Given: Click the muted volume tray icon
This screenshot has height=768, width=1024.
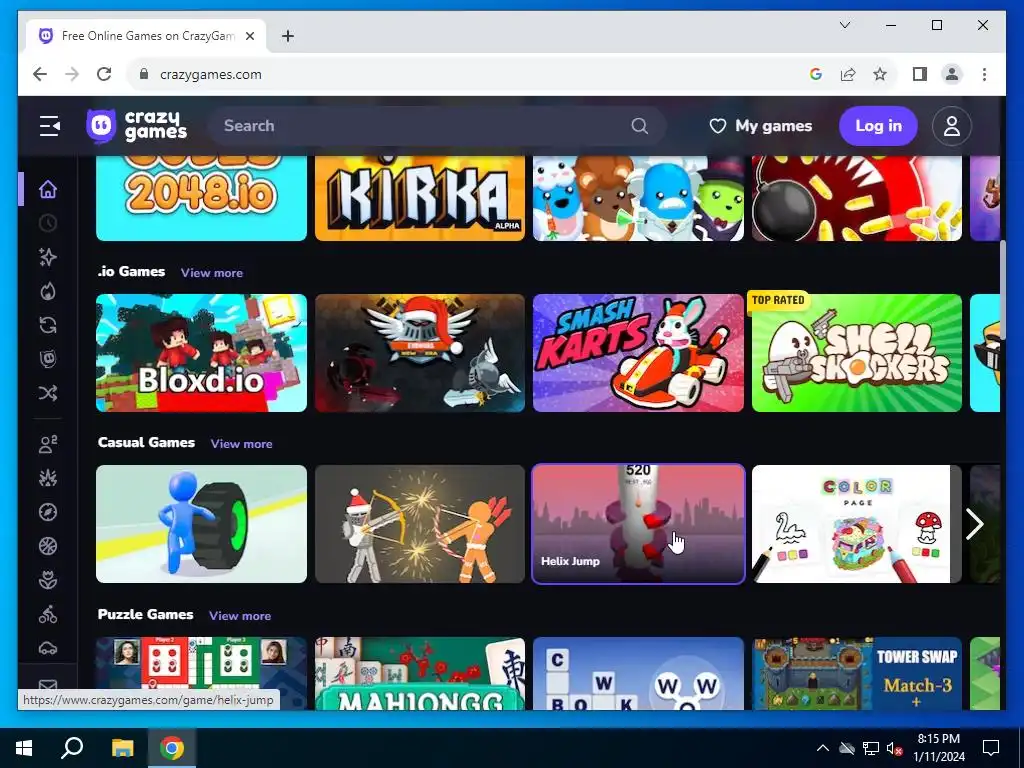Looking at the screenshot, I should (x=894, y=748).
